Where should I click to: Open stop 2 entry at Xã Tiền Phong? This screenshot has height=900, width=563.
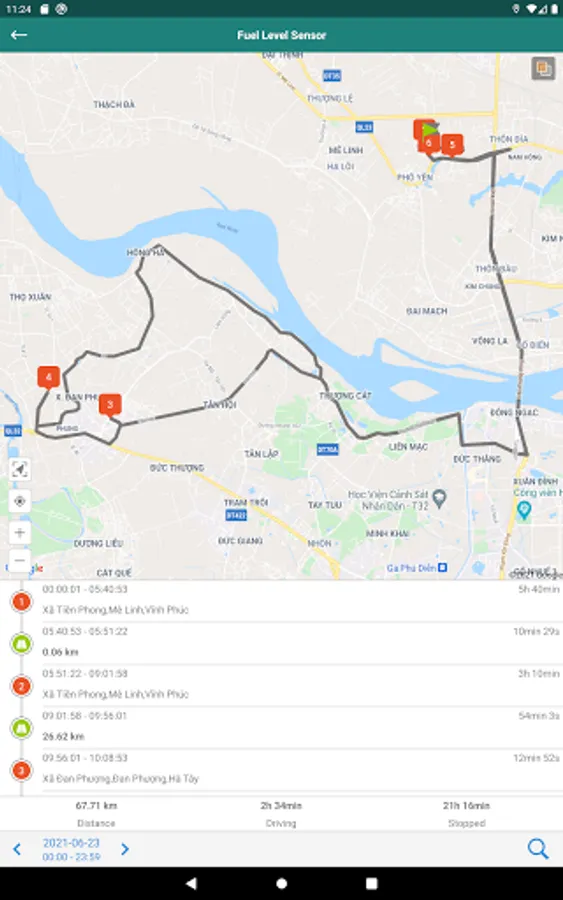(x=281, y=685)
